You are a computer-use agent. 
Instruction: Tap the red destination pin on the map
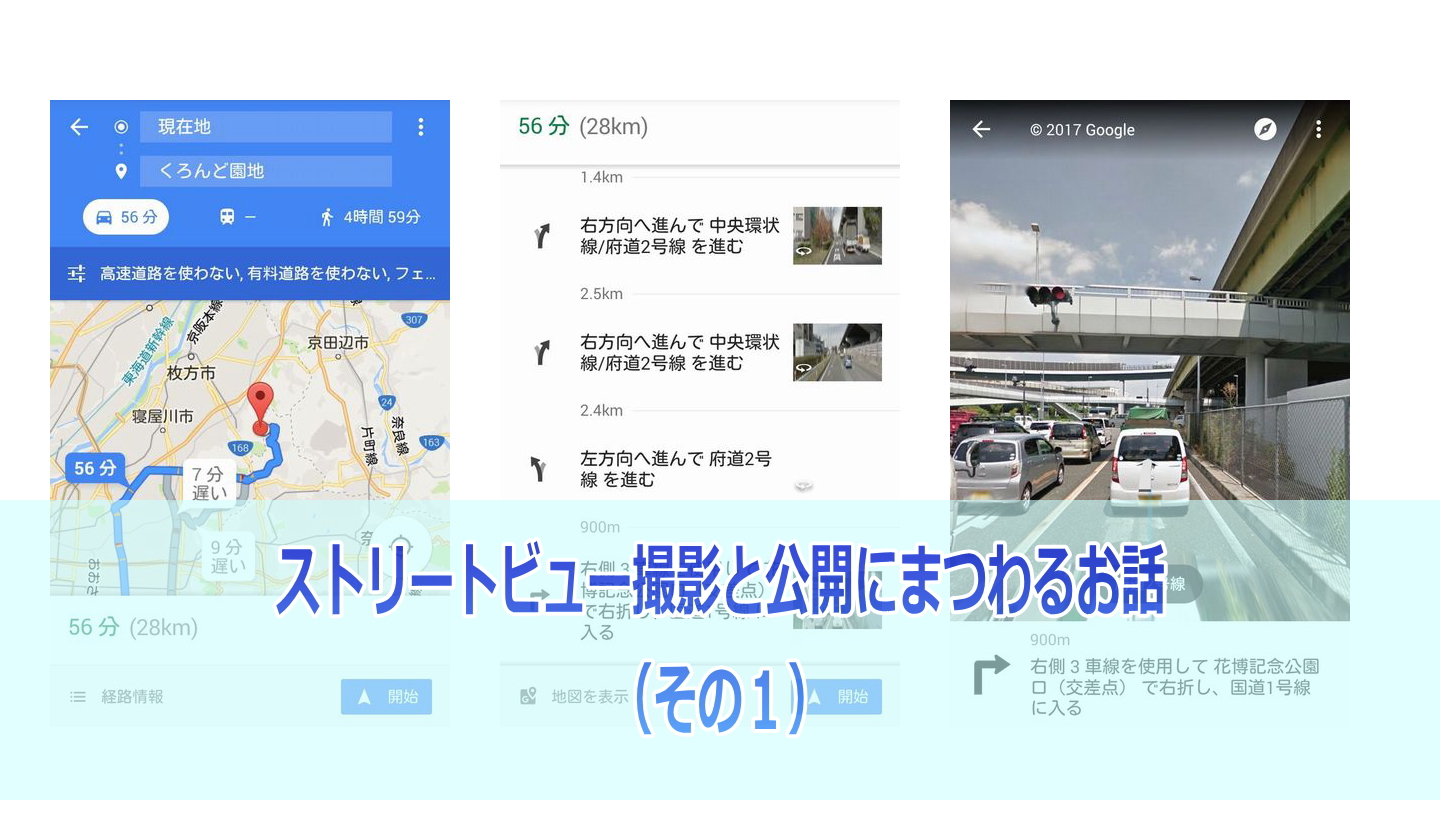point(261,407)
